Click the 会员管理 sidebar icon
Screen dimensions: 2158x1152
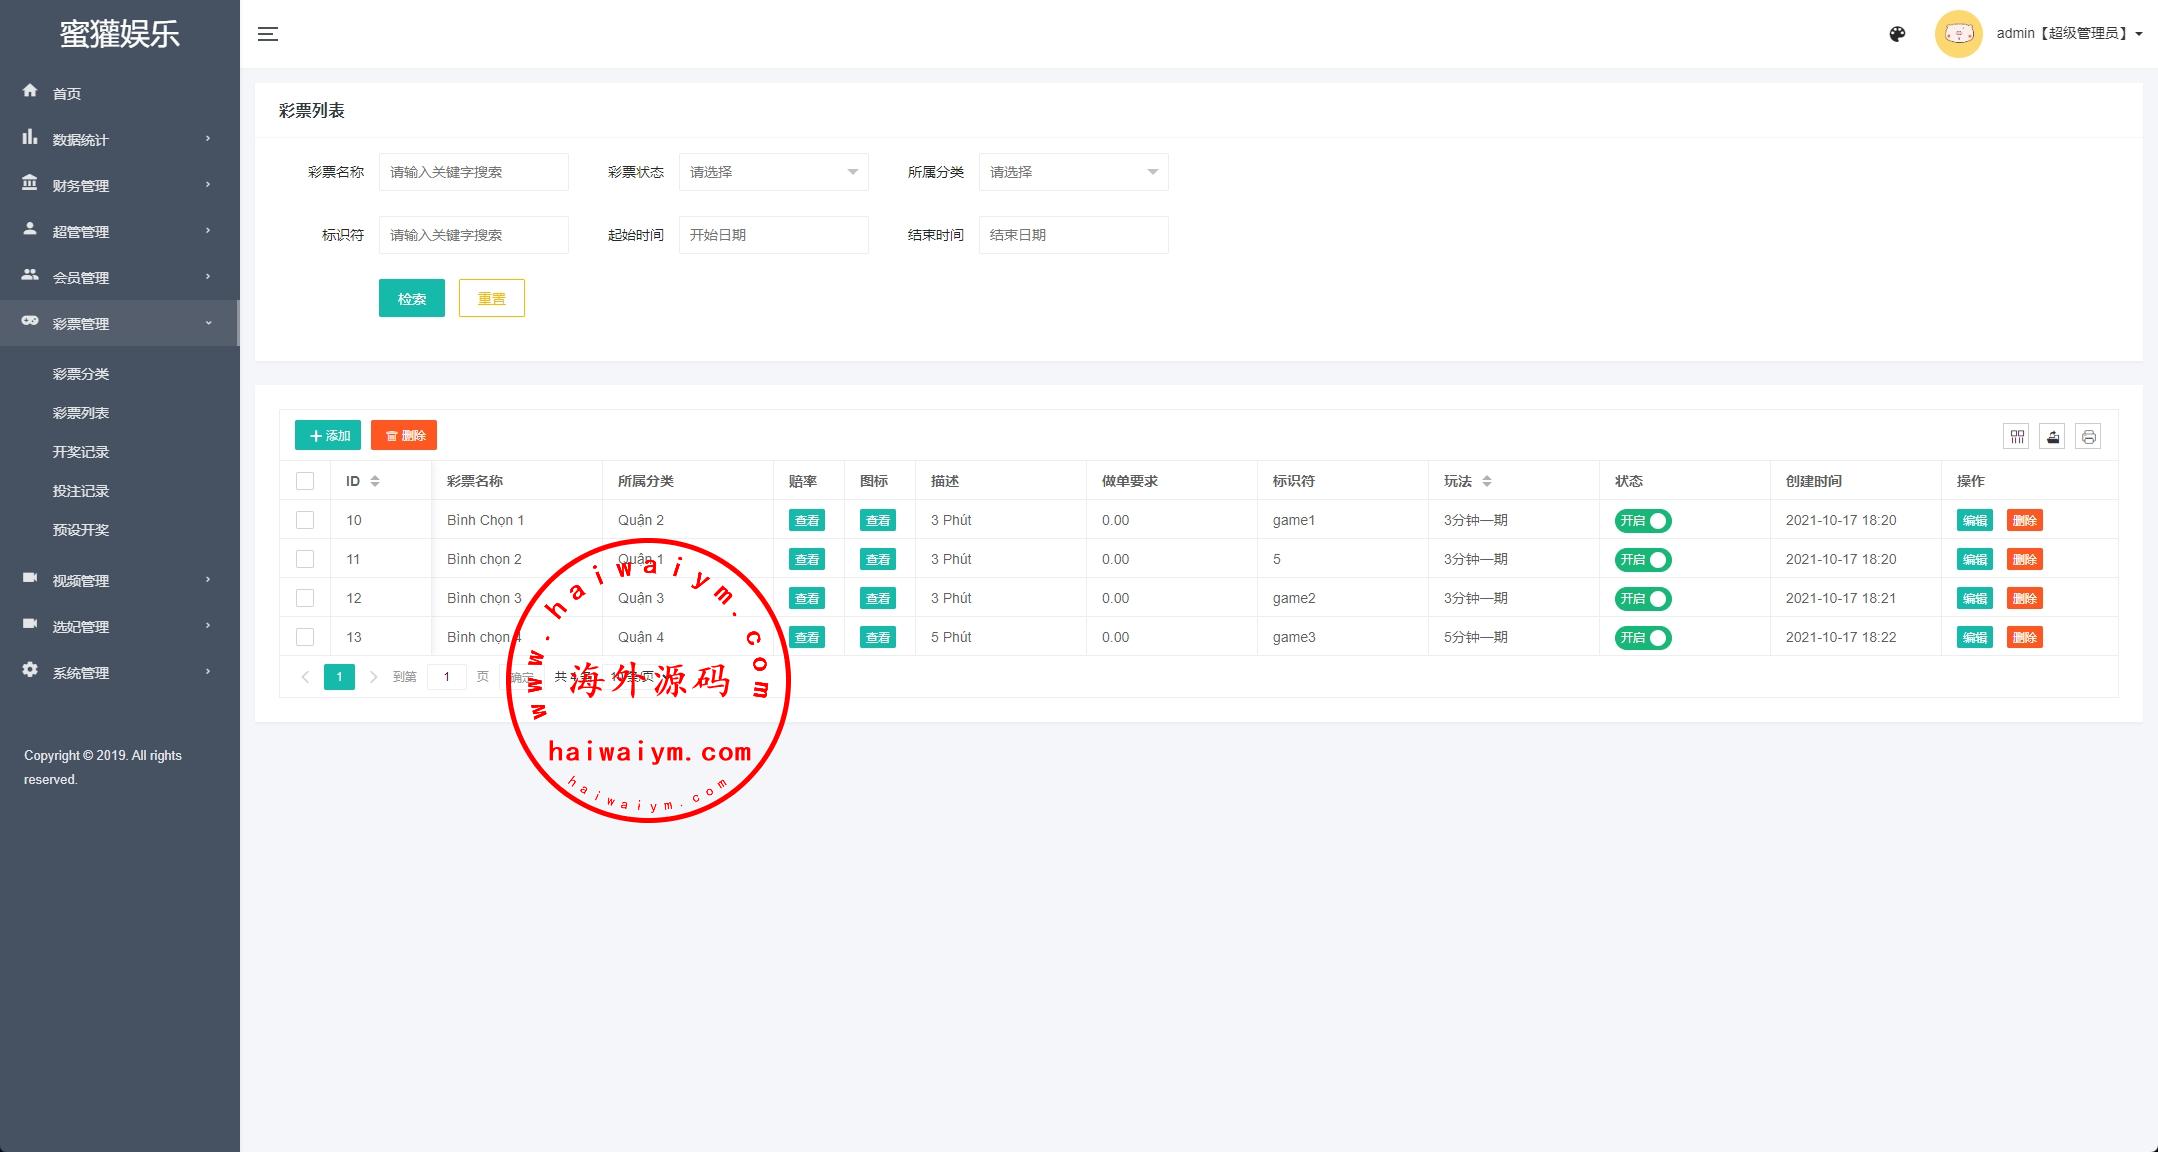pos(31,277)
